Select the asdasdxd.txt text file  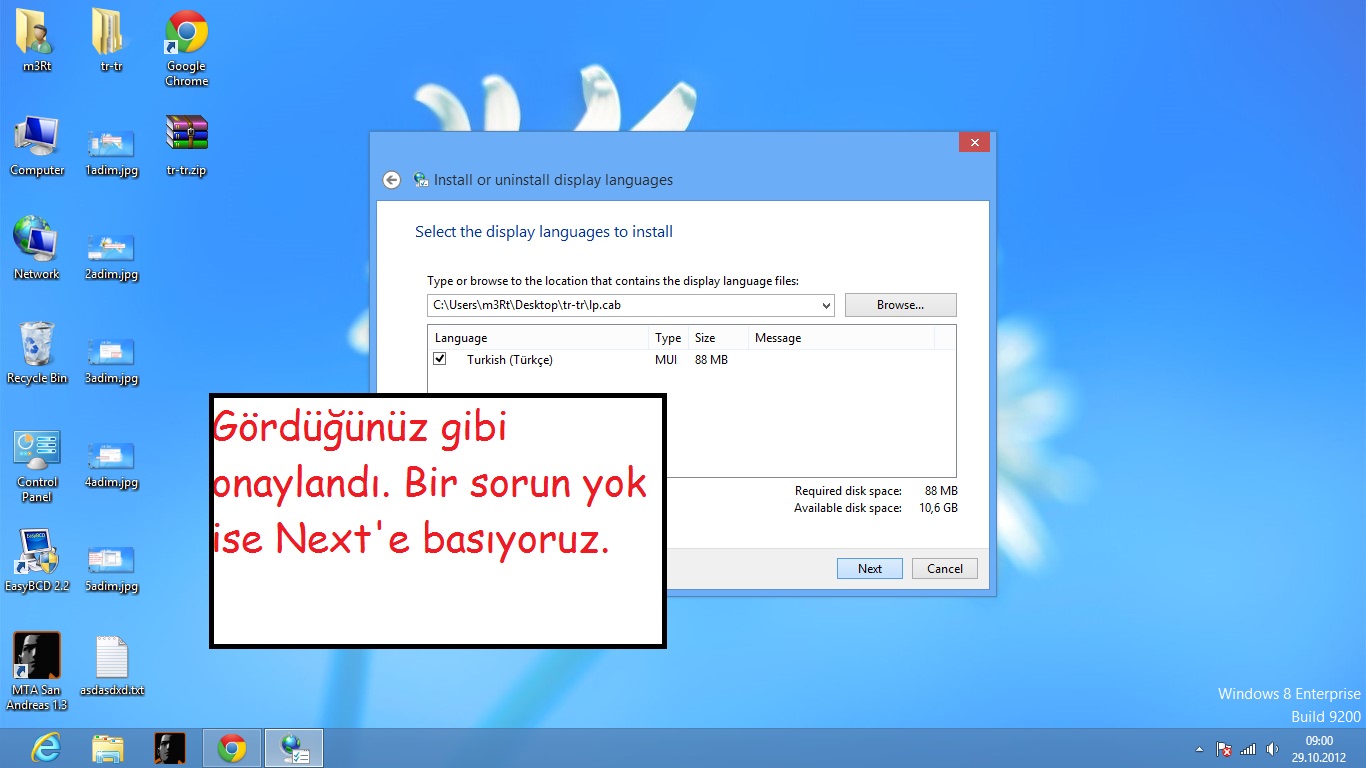[111, 665]
